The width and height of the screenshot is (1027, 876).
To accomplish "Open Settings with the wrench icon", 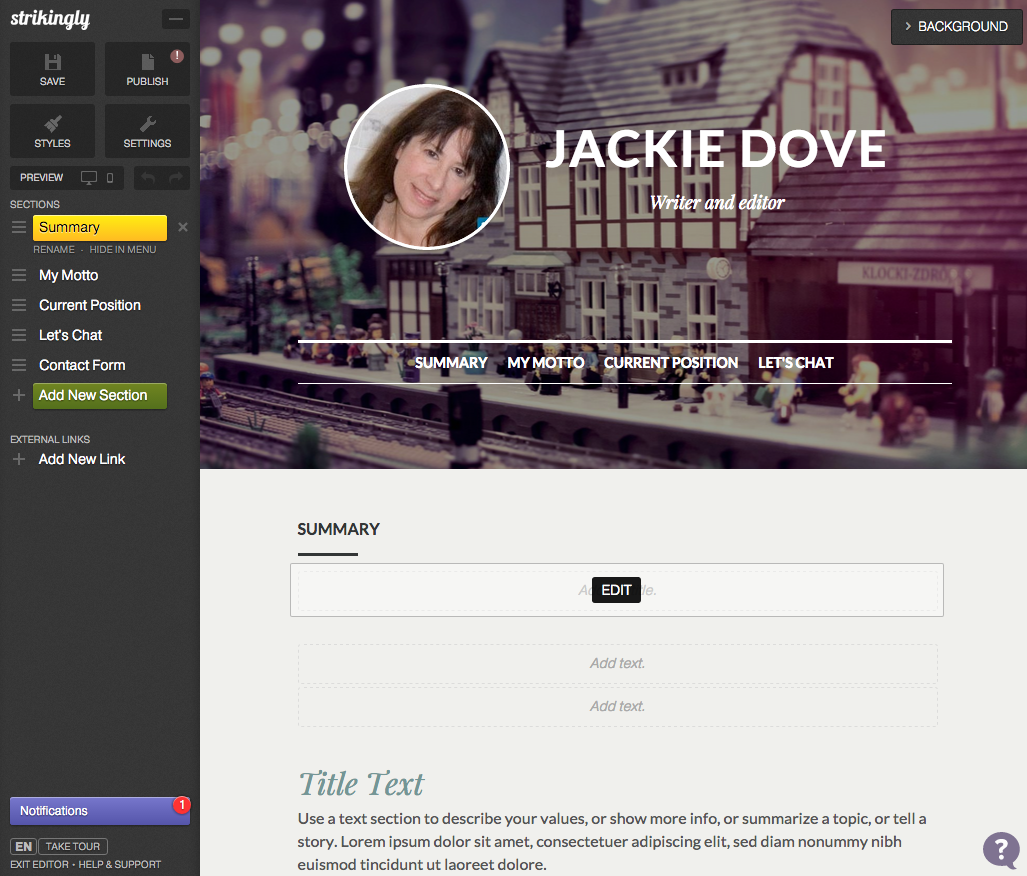I will [x=147, y=131].
